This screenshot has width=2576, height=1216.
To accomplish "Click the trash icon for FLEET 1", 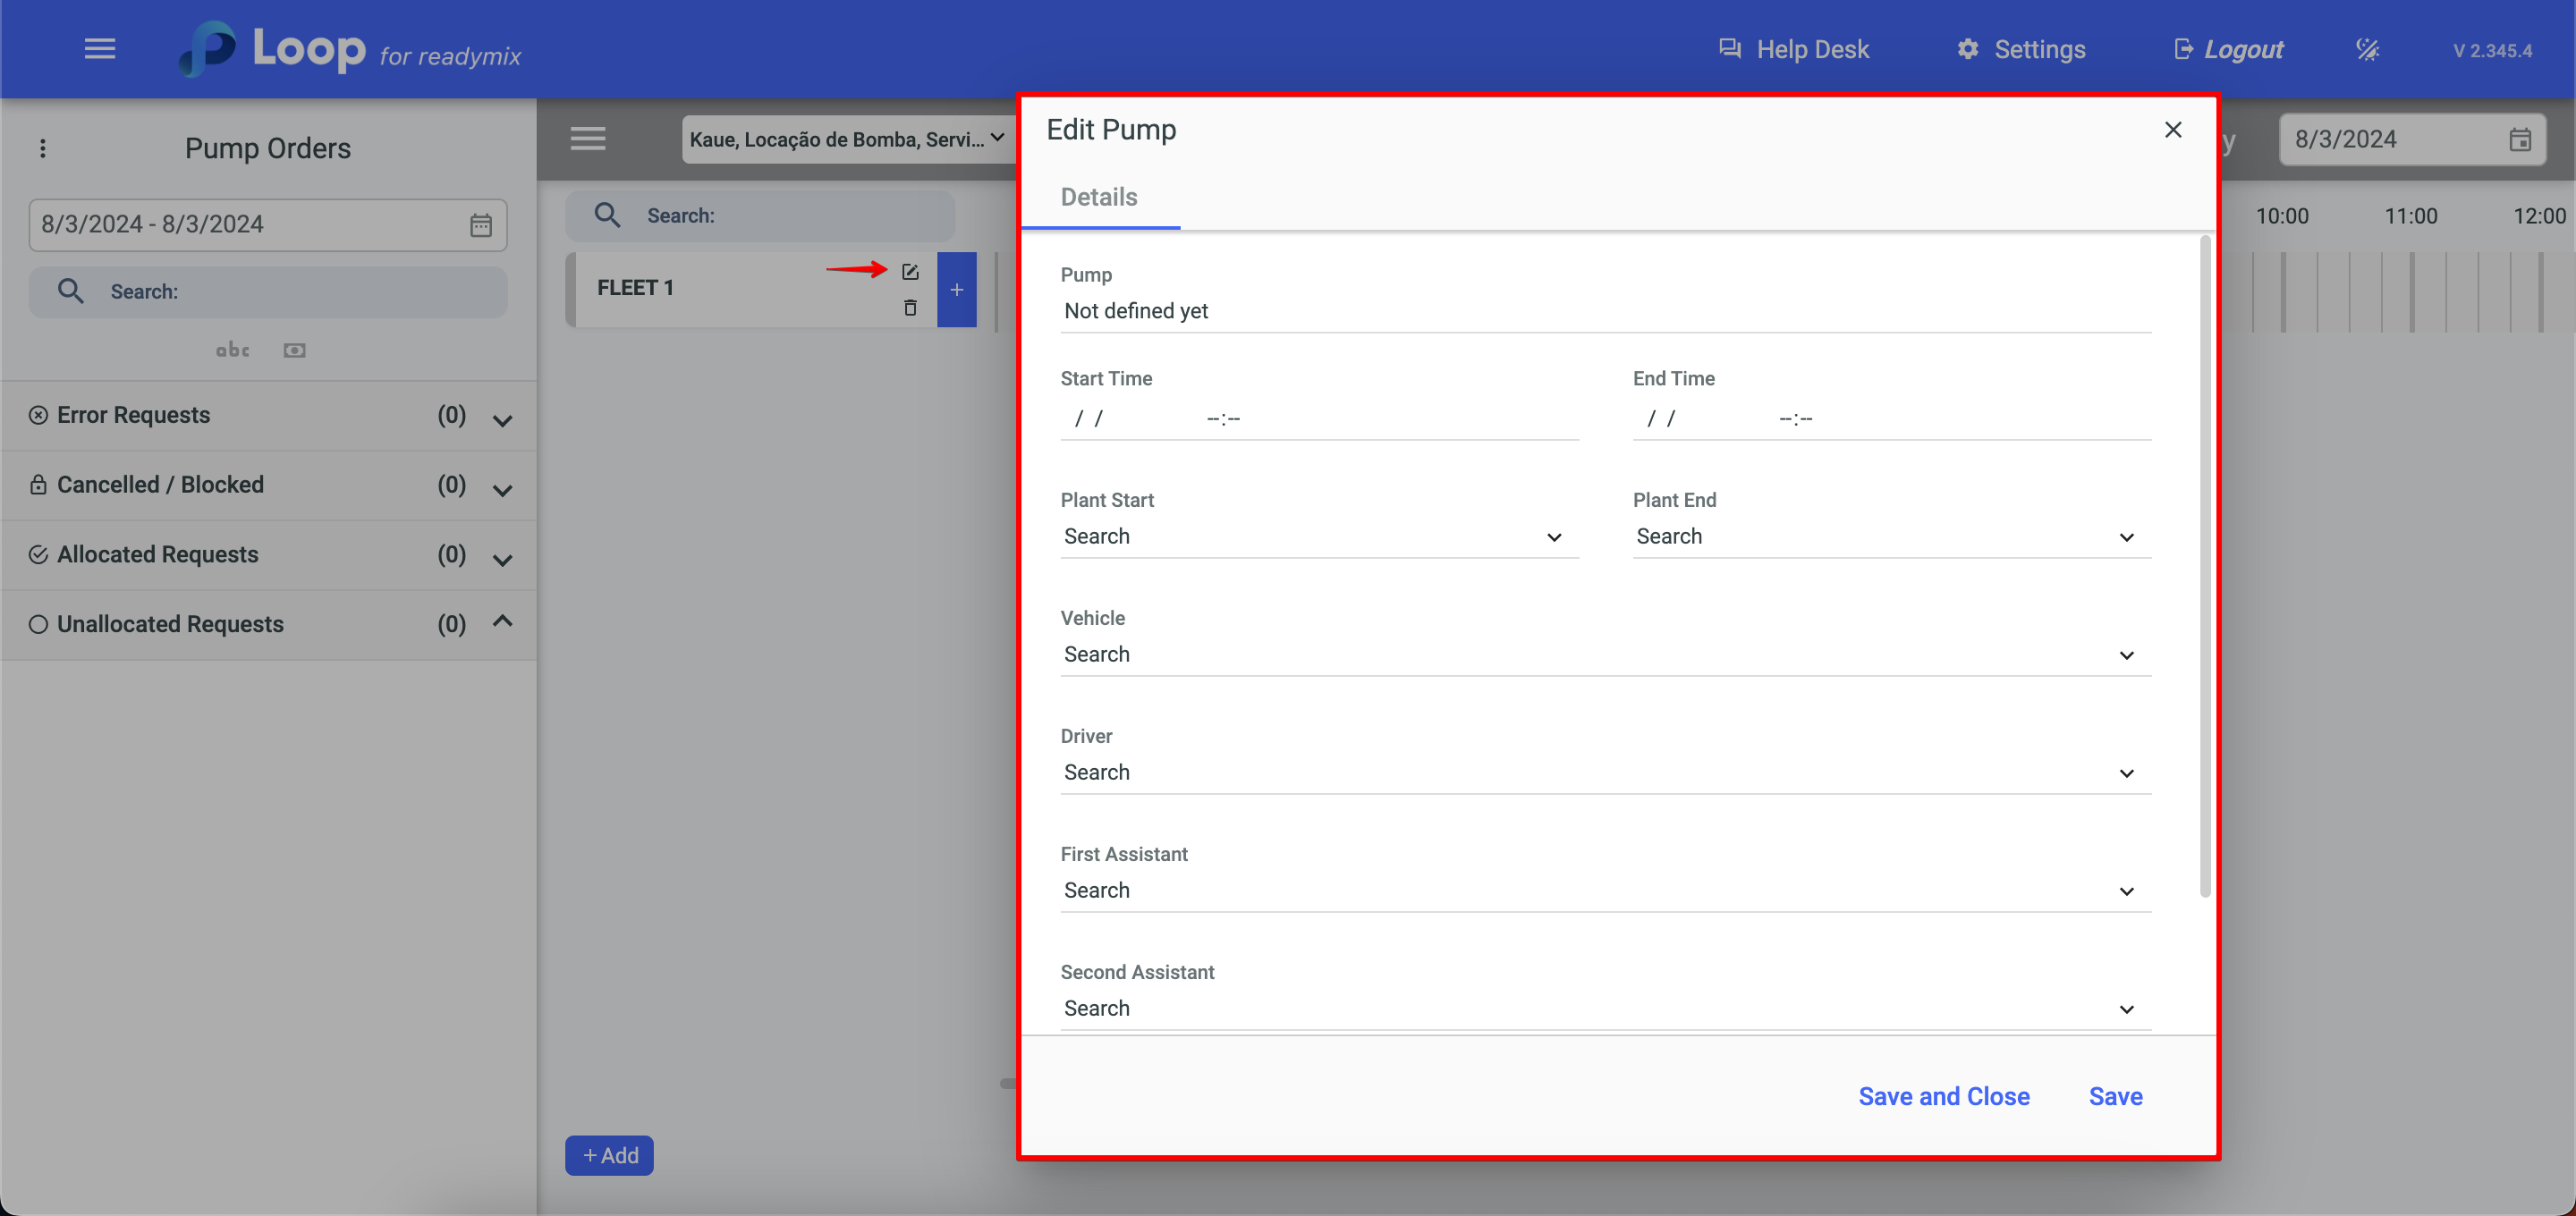I will point(910,308).
